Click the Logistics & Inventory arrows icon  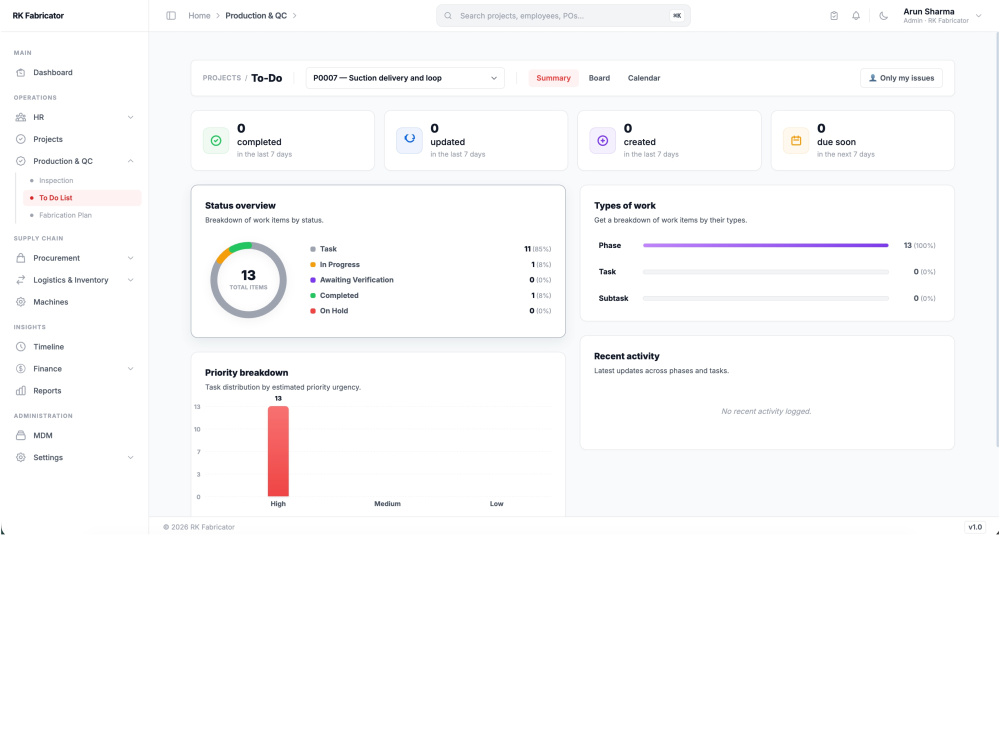click(20, 280)
